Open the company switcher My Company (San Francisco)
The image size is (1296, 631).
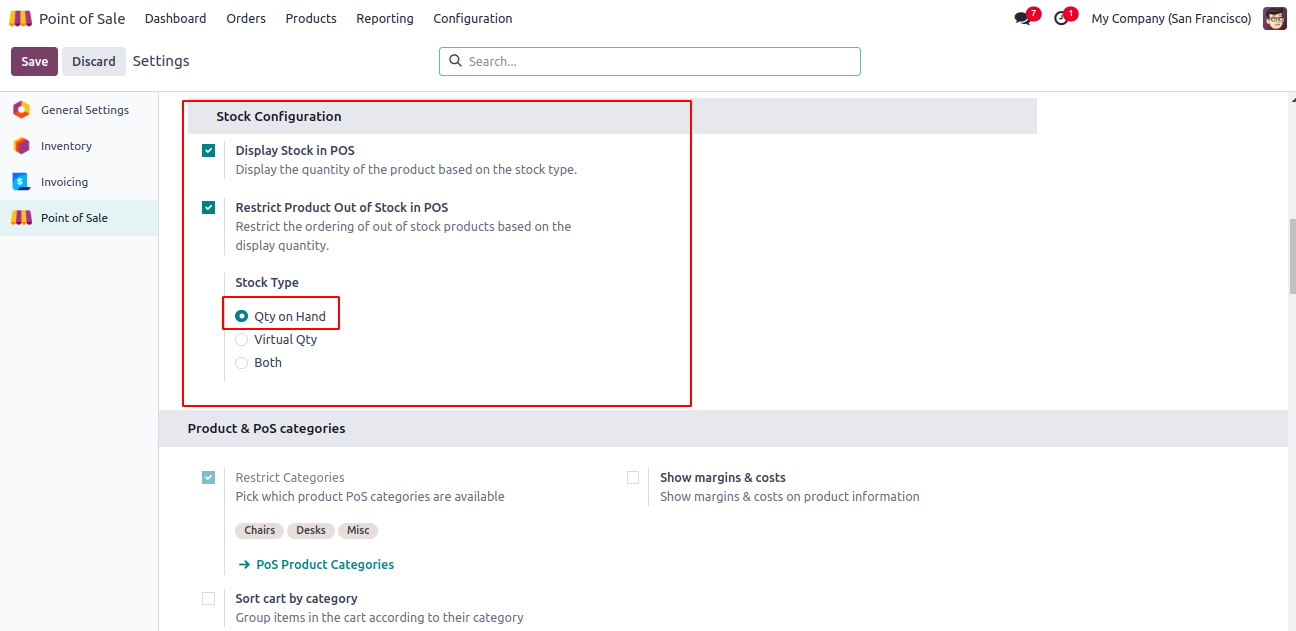[1171, 19]
